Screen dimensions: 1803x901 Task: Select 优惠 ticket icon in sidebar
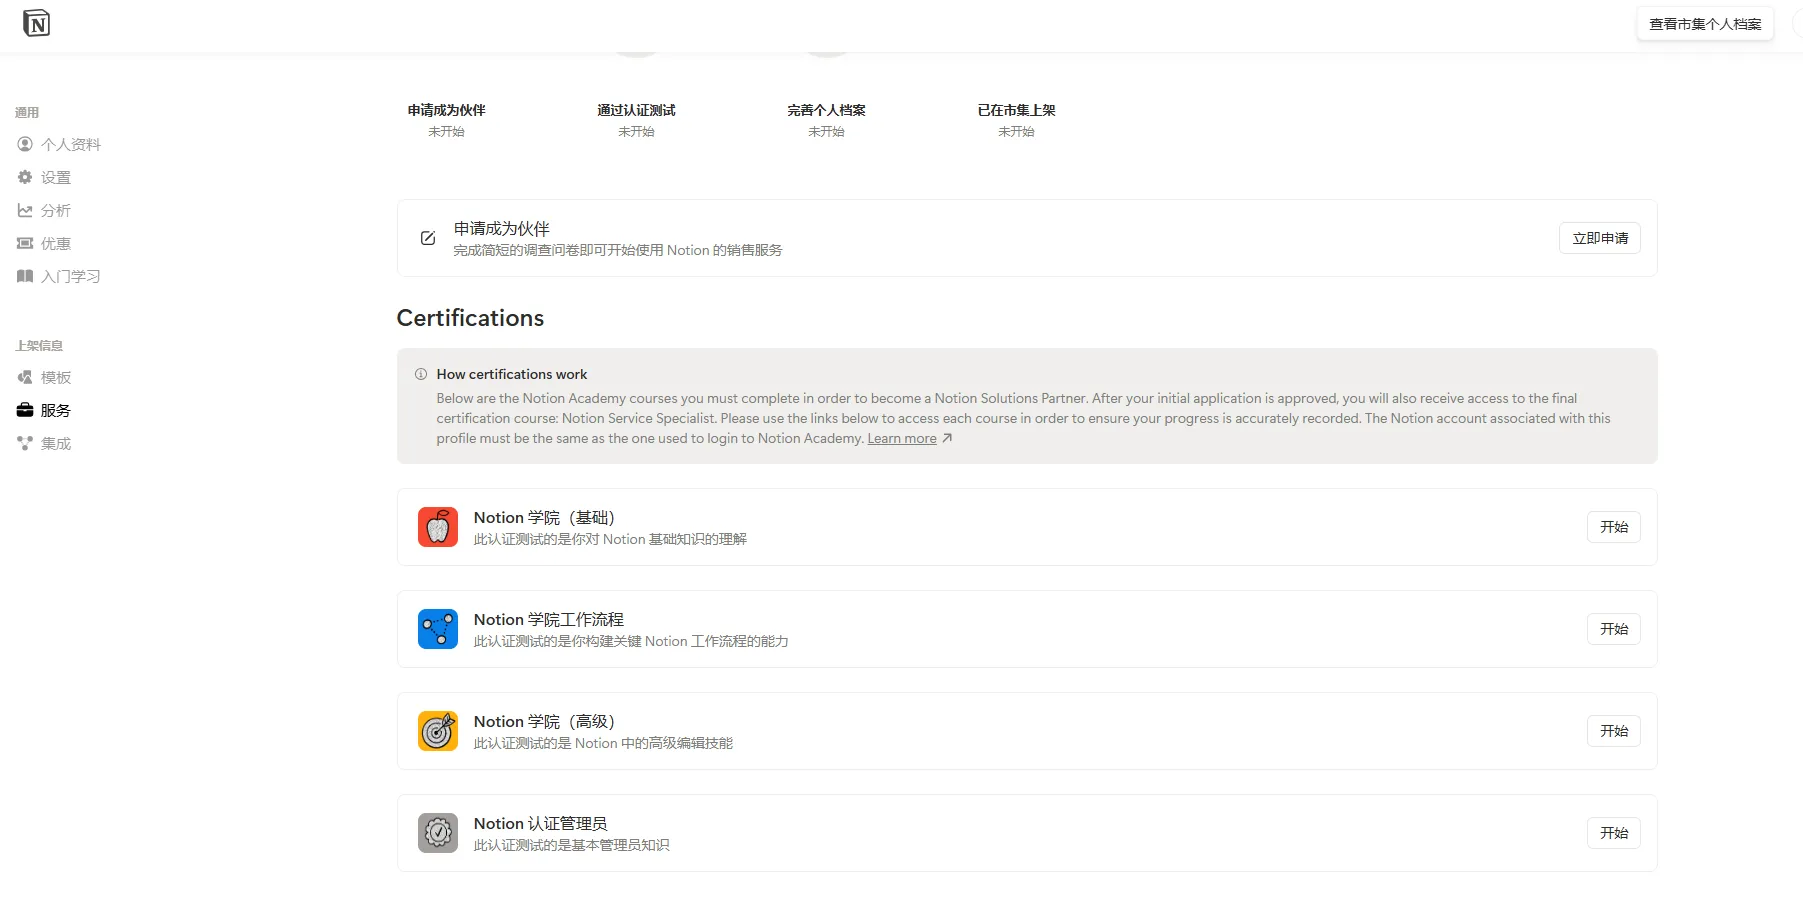(x=25, y=243)
